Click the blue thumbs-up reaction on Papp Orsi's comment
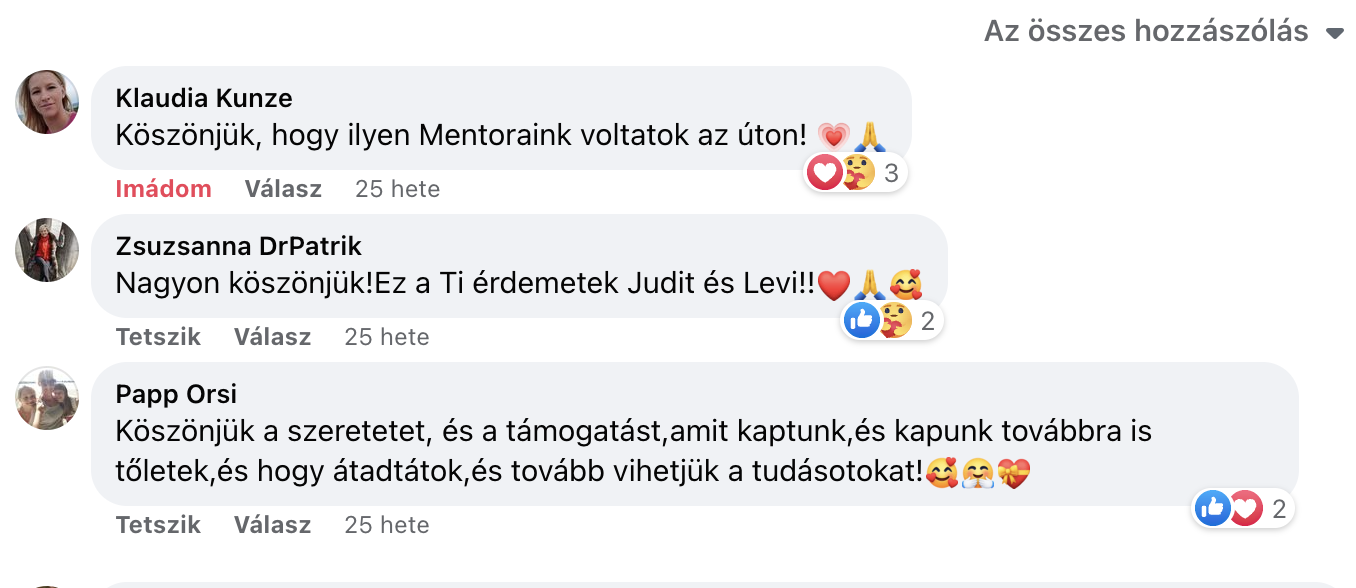Viewport: 1356px width, 588px height. (x=1212, y=509)
